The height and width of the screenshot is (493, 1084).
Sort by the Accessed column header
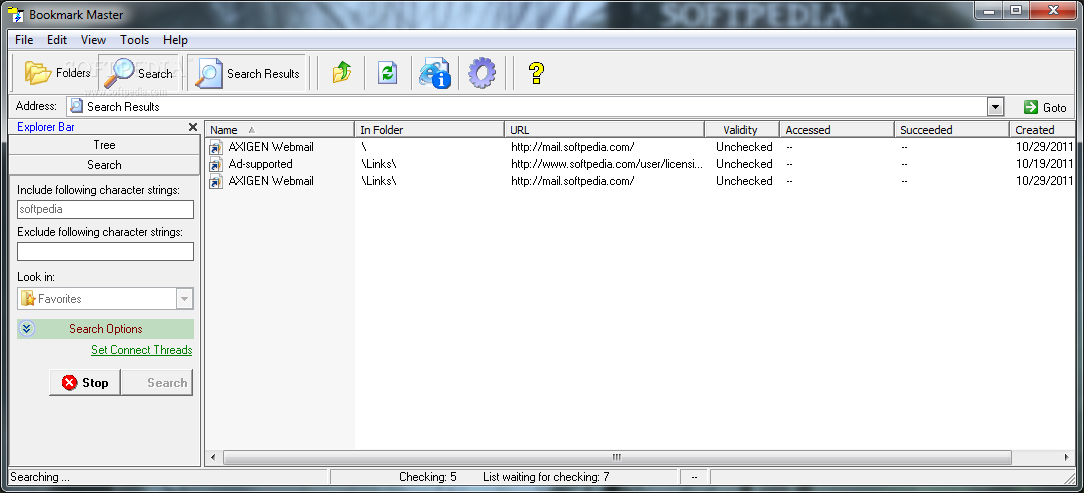point(837,129)
